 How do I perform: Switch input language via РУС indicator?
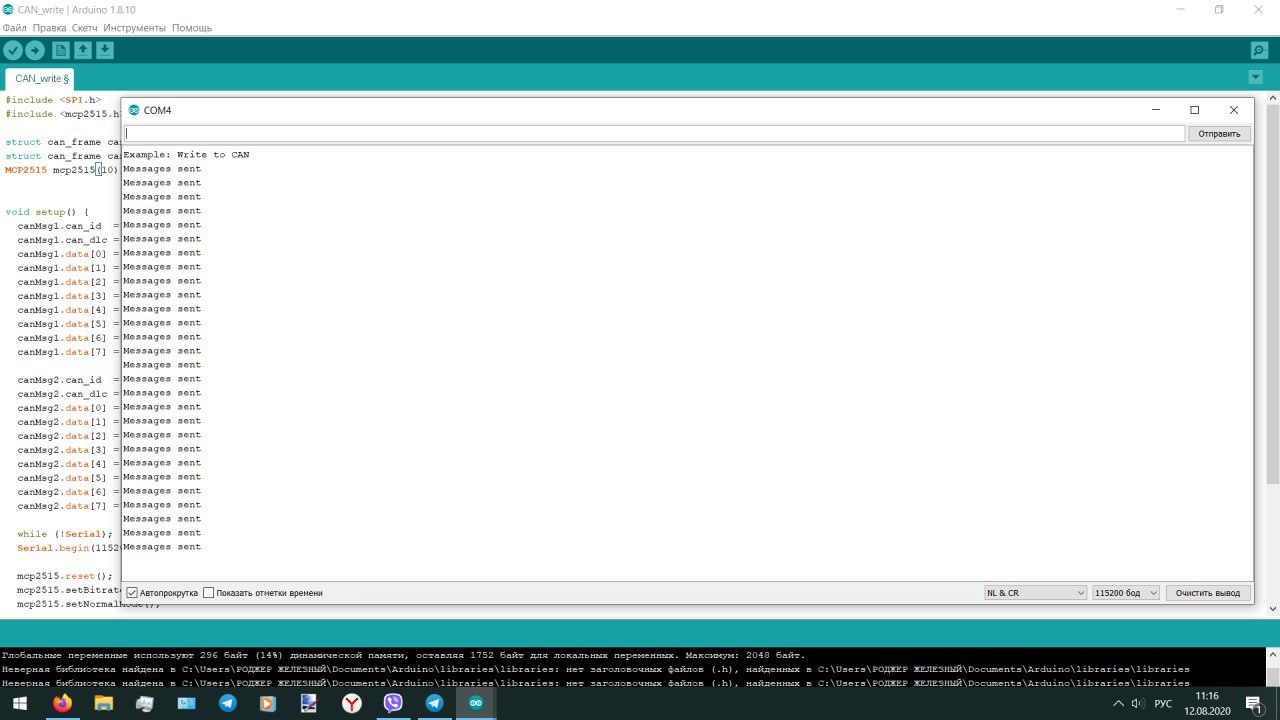(1163, 704)
